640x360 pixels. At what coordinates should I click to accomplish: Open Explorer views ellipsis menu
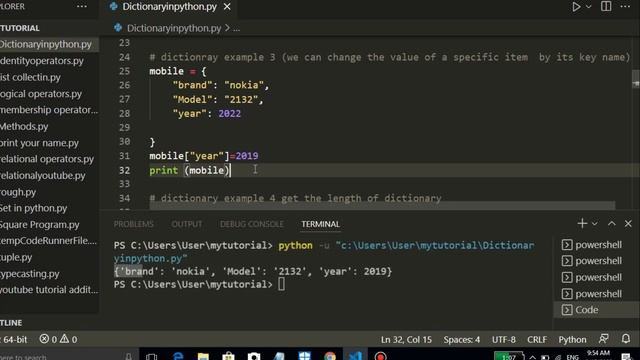82,7
